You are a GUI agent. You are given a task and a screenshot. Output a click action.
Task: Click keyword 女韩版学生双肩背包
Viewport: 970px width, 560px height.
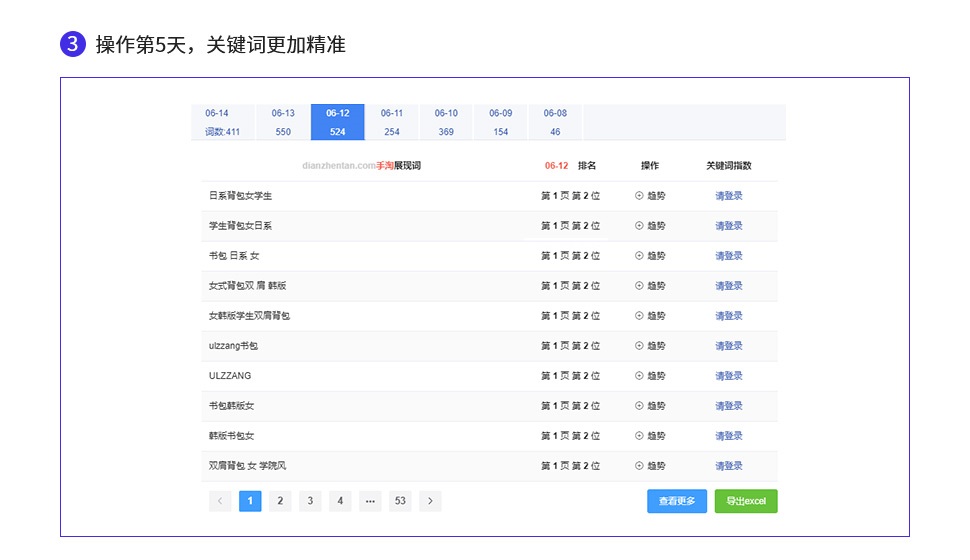(249, 316)
